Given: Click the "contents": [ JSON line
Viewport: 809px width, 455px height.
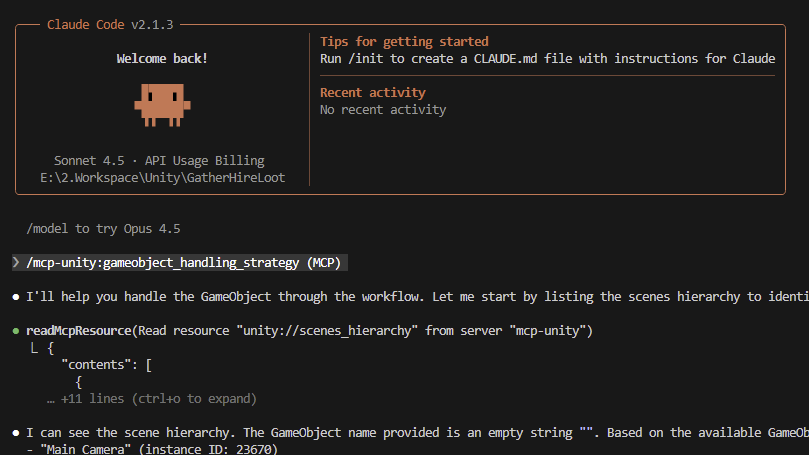Looking at the screenshot, I should pos(106,365).
